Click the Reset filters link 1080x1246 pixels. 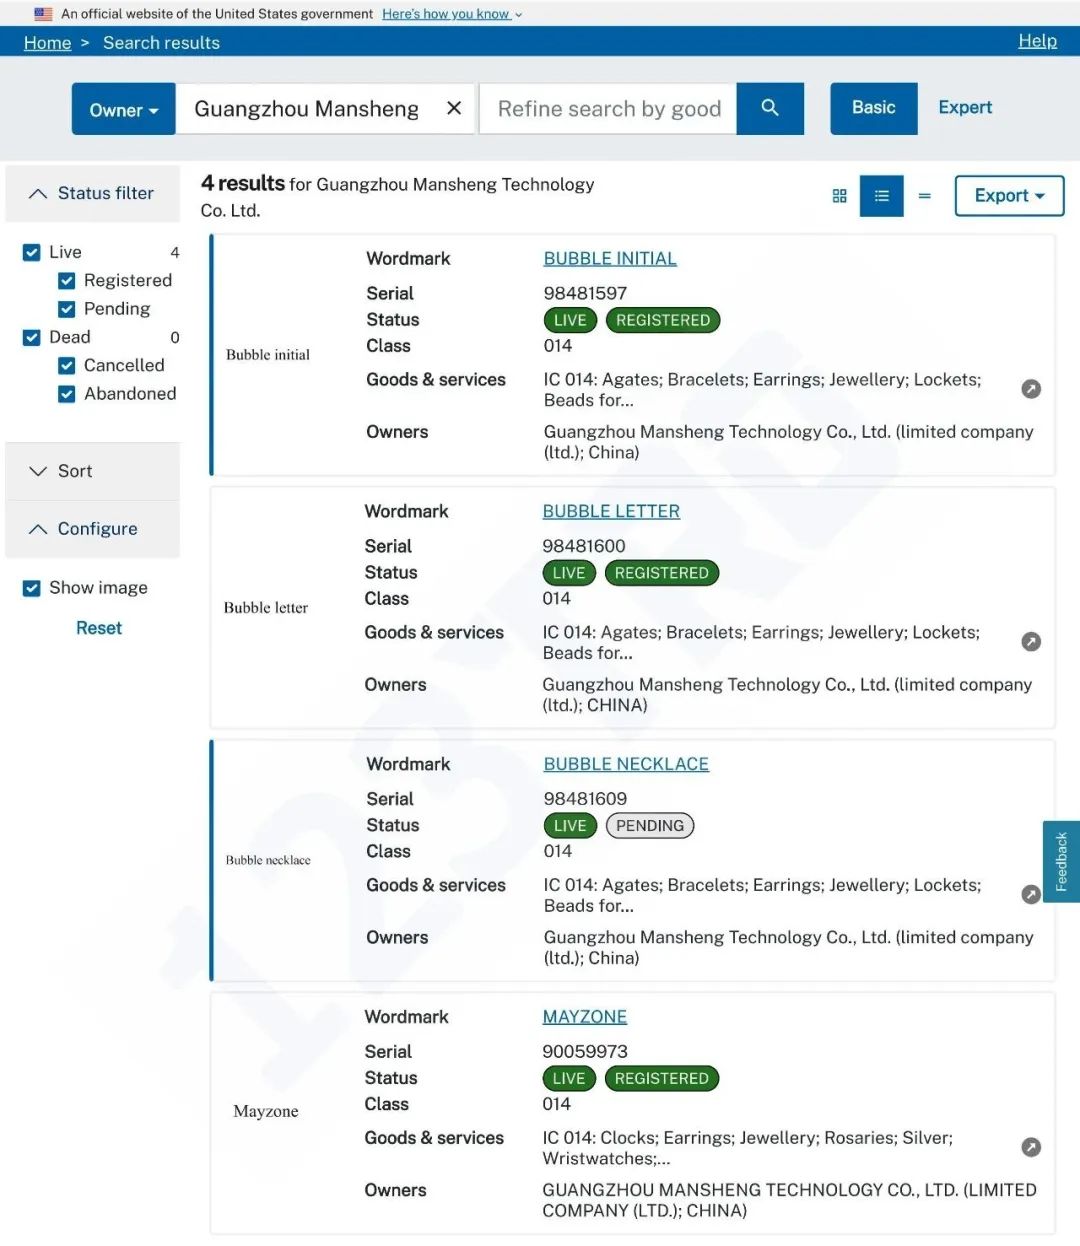[99, 628]
